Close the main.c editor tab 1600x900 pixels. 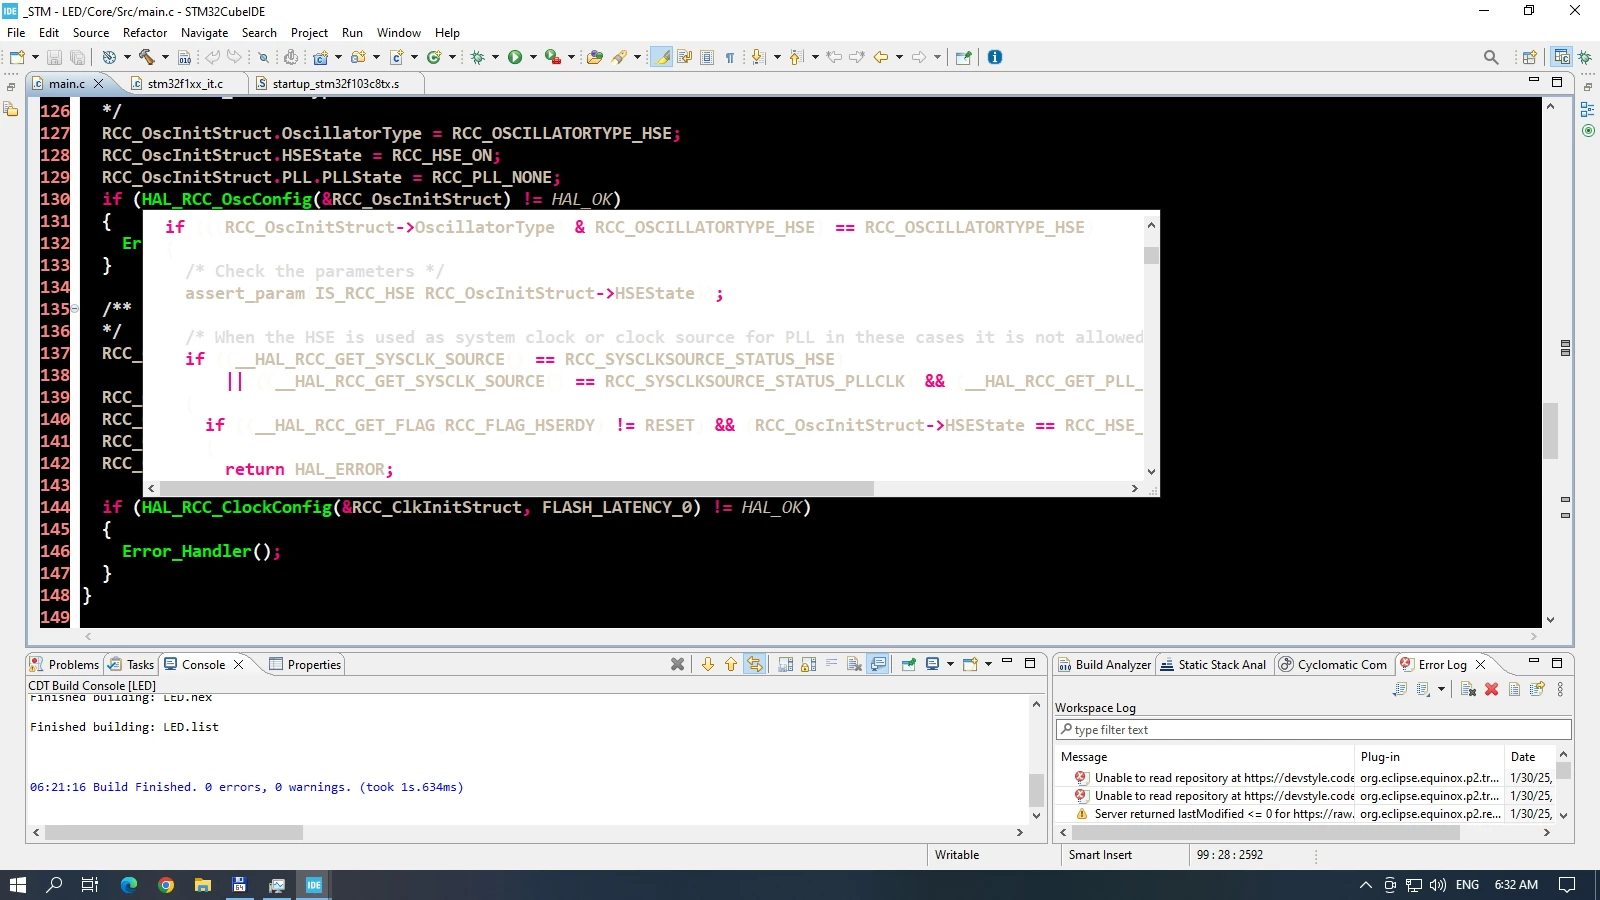(x=98, y=84)
